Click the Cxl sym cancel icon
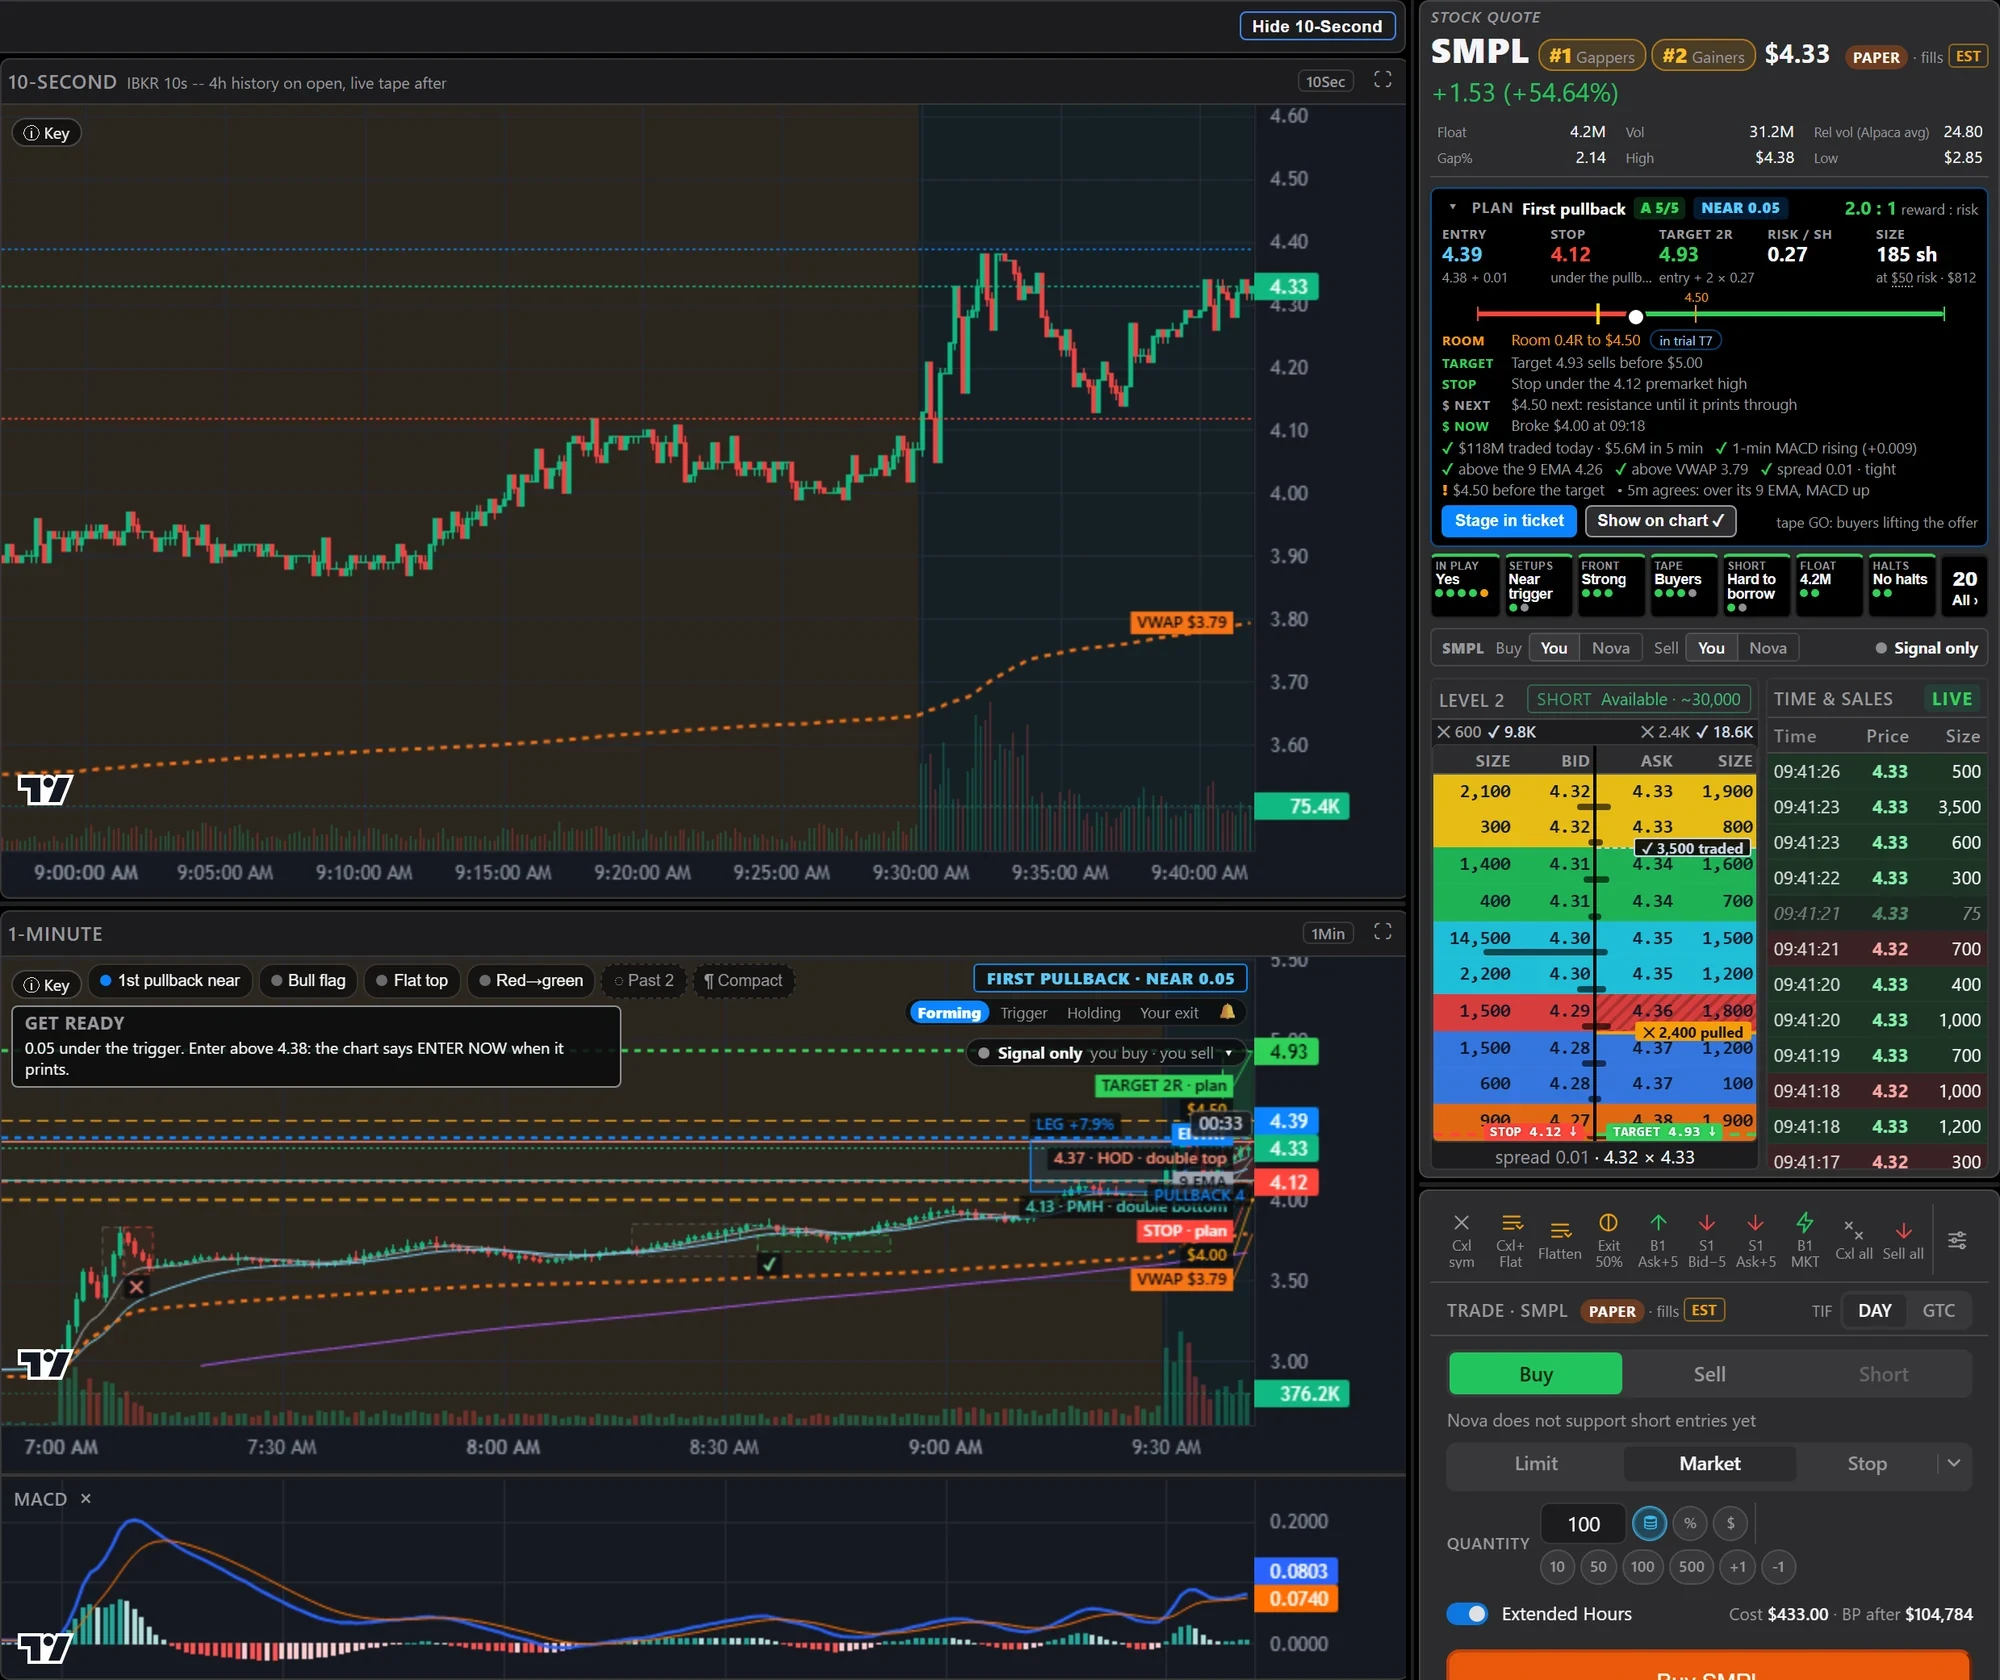 point(1461,1223)
